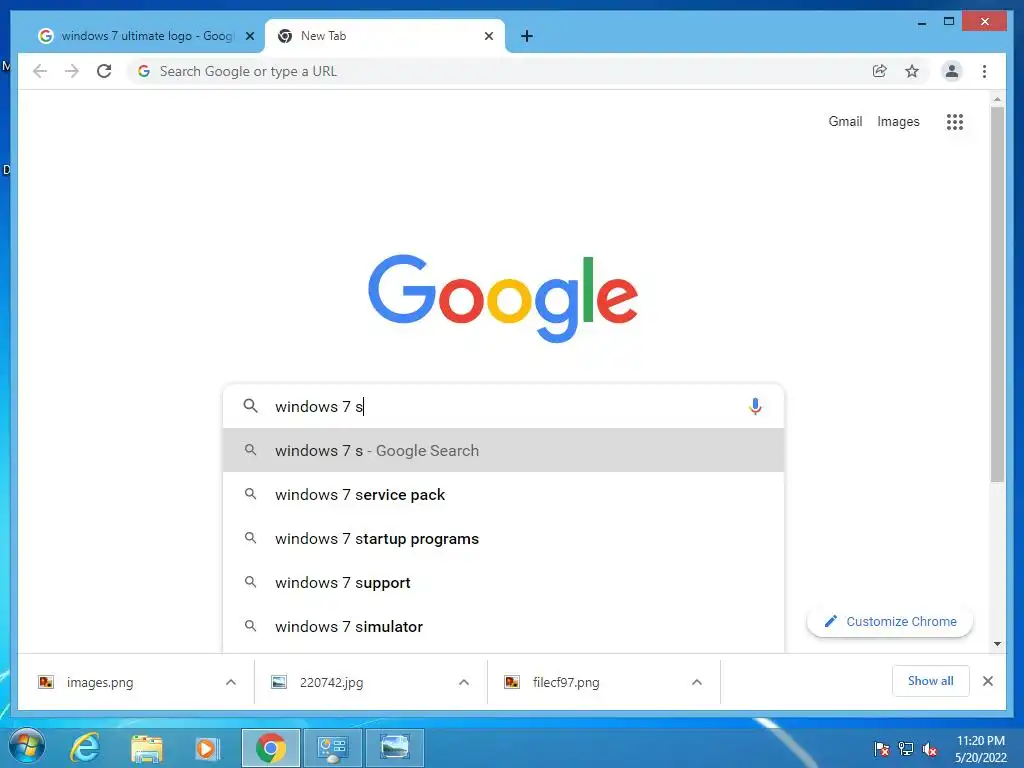The height and width of the screenshot is (768, 1024).
Task: Open the Google apps grid
Action: [x=955, y=121]
